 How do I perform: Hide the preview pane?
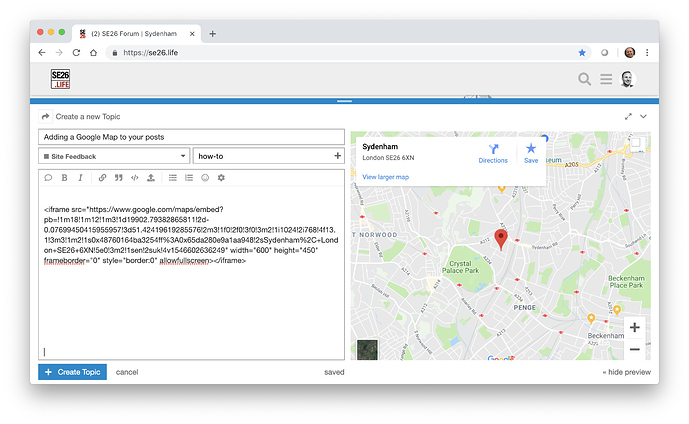(x=625, y=372)
